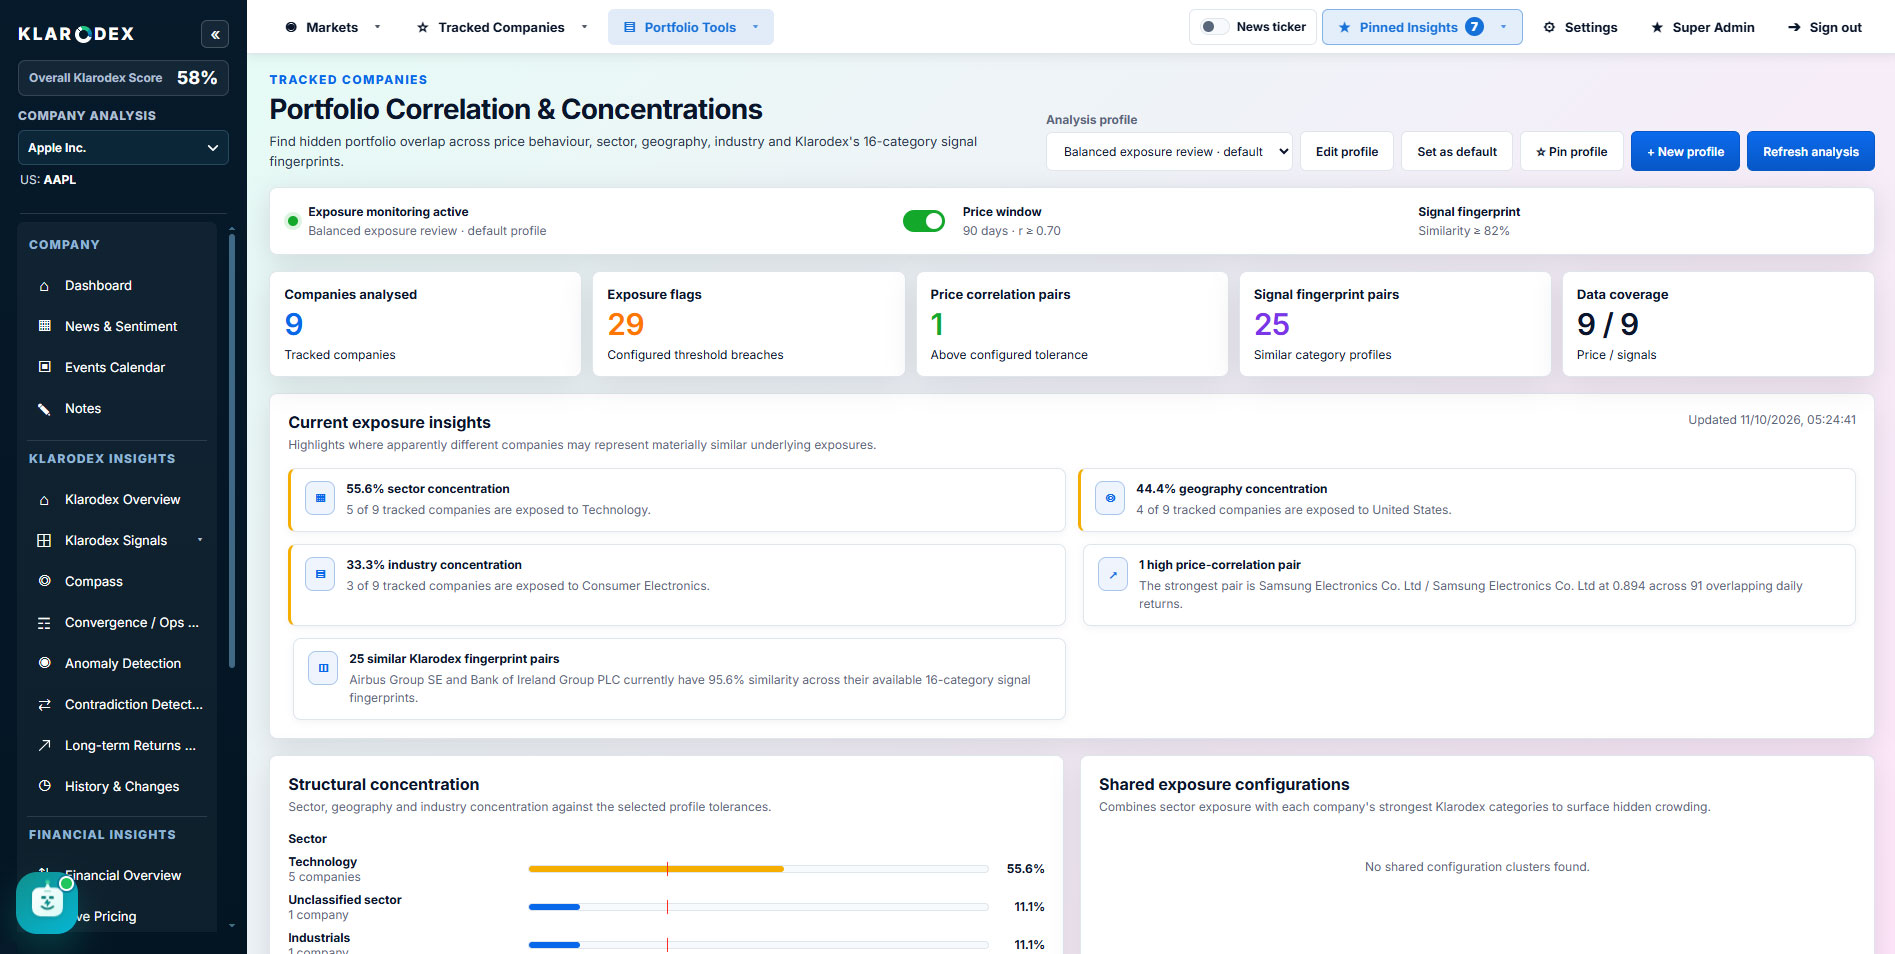The image size is (1895, 954).
Task: Open the Apple Inc. company selector
Action: 123,148
